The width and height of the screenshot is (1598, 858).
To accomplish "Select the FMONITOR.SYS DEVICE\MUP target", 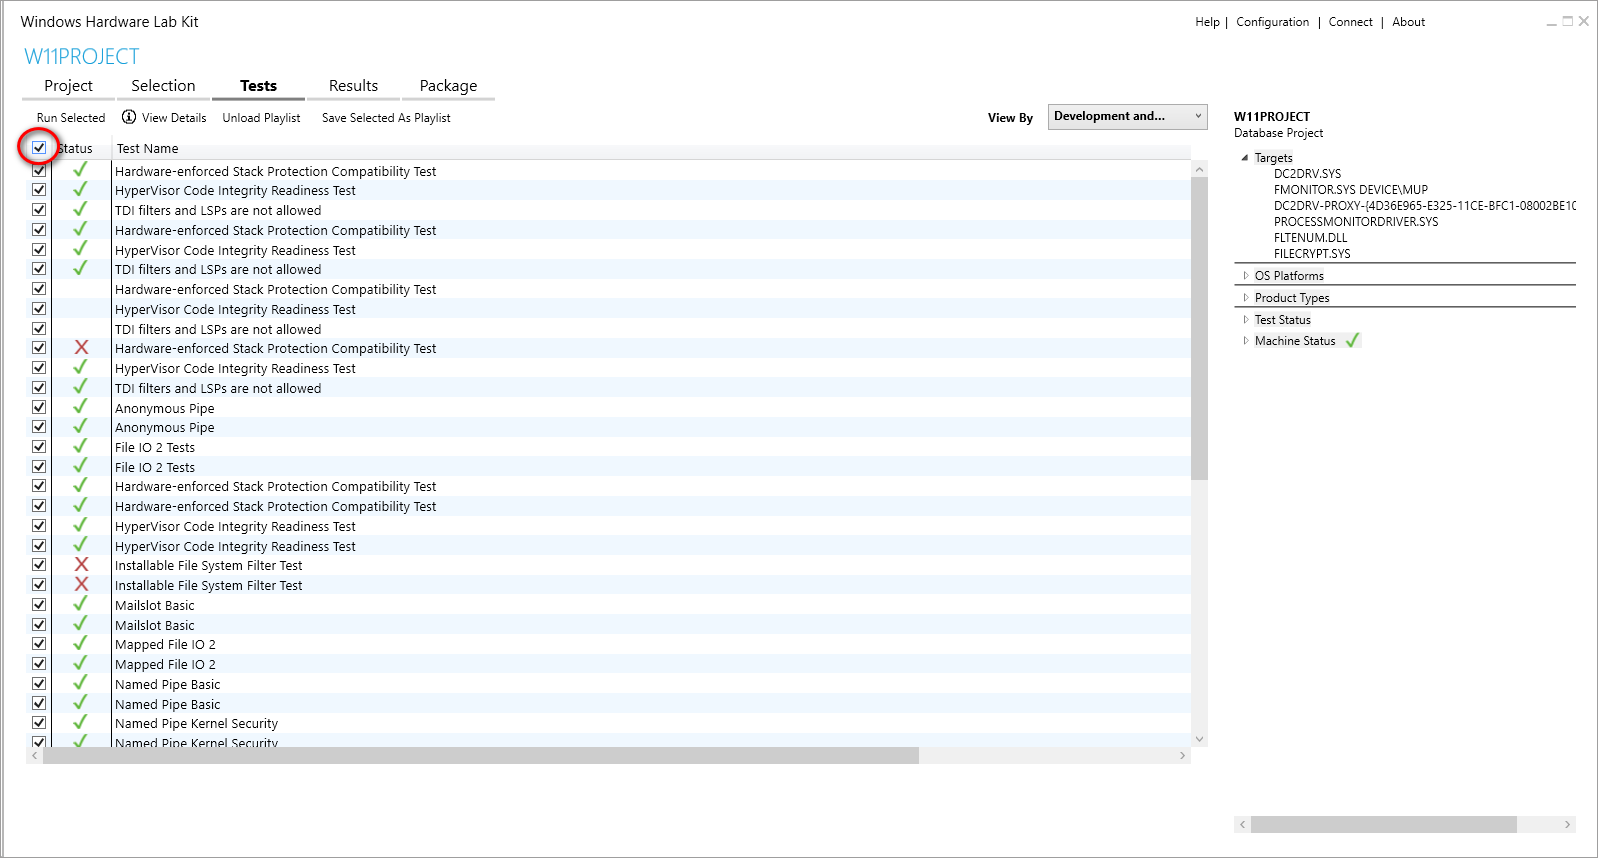I will [1350, 190].
